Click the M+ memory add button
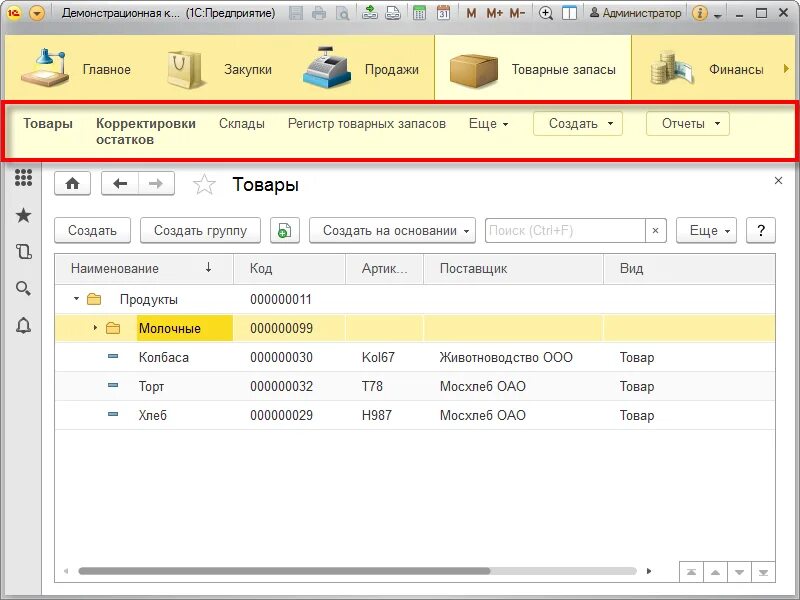The image size is (800, 600). coord(494,13)
